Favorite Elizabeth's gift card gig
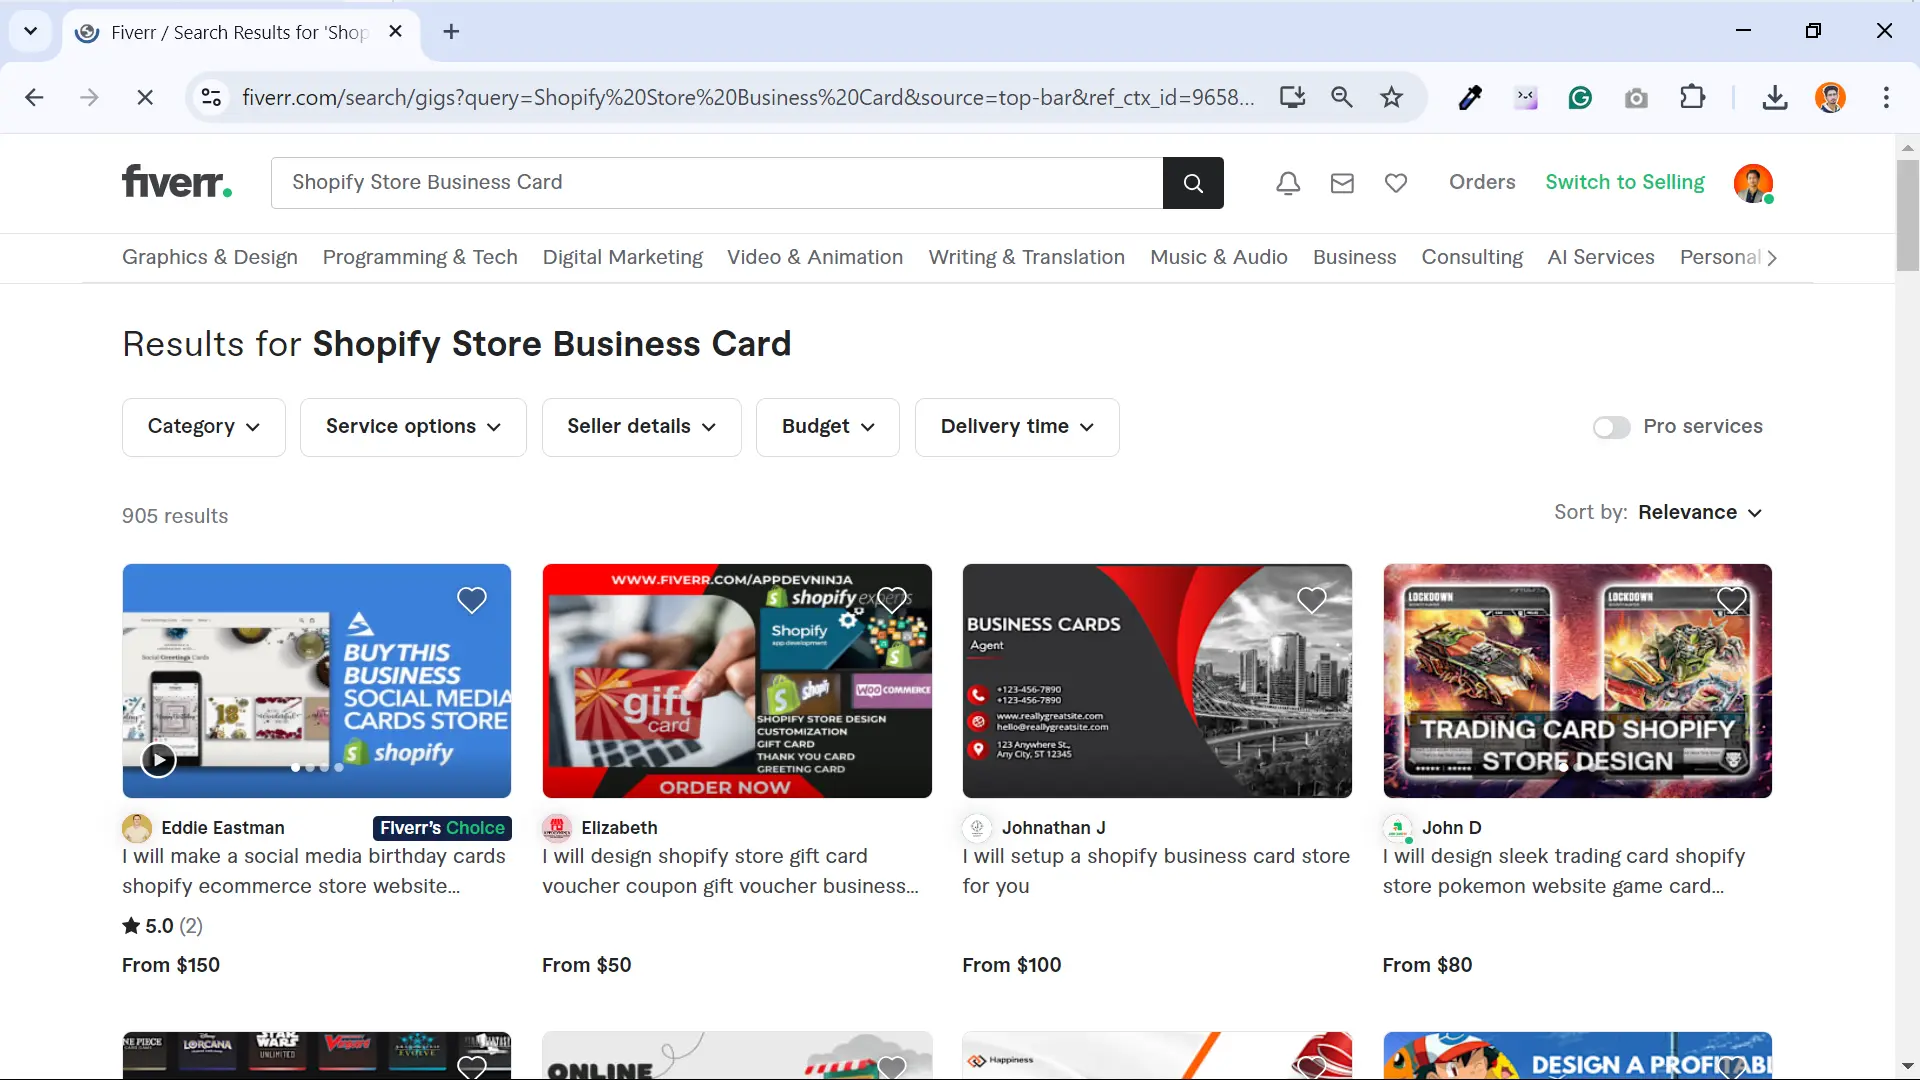Image resolution: width=1920 pixels, height=1080 pixels. [891, 600]
